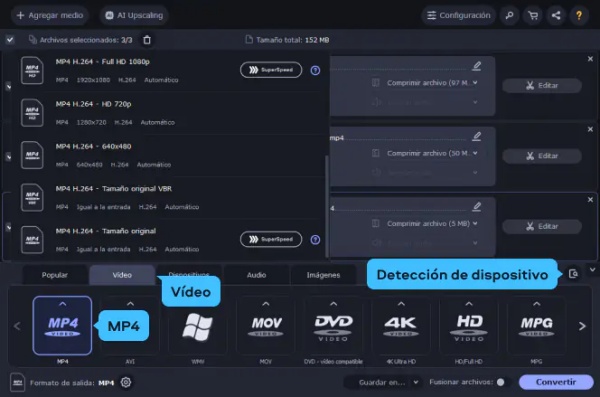Open help icon beside Tamaño original SuperSpeed
Image resolution: width=600 pixels, height=397 pixels.
click(x=315, y=240)
